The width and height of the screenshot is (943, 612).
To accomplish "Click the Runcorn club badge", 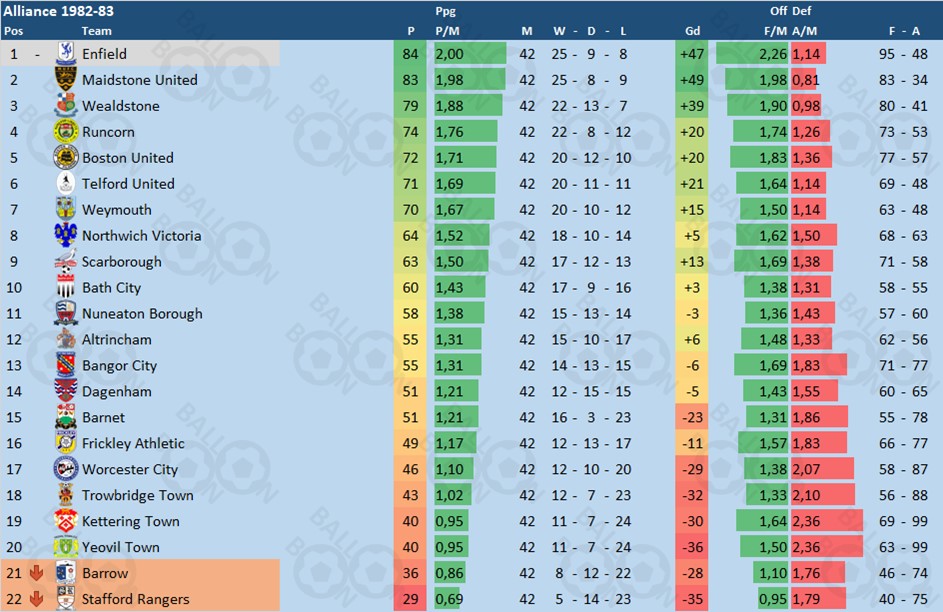I will click(x=66, y=132).
